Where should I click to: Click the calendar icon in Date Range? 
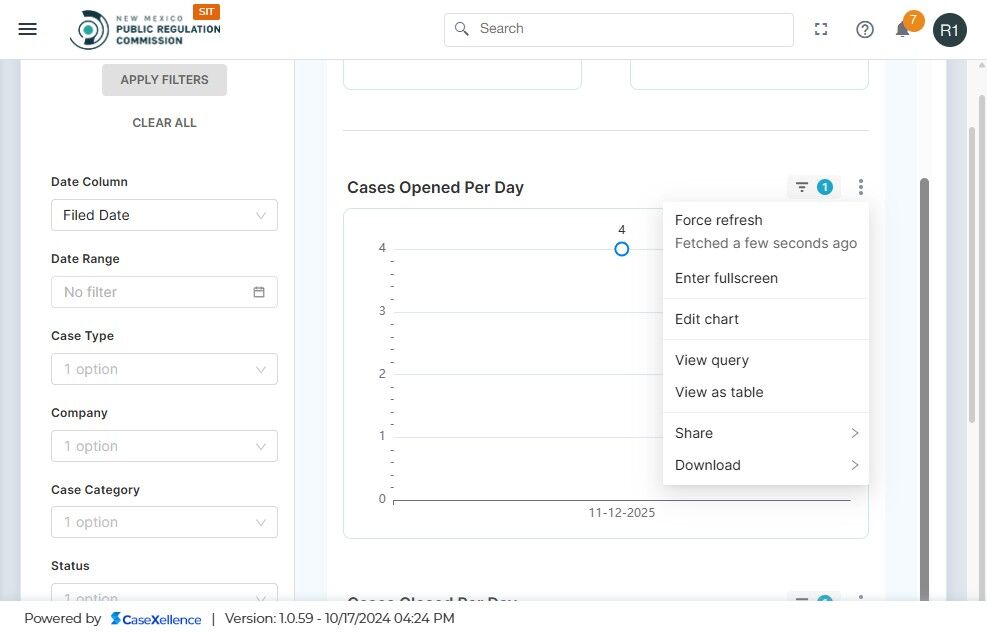pos(259,292)
